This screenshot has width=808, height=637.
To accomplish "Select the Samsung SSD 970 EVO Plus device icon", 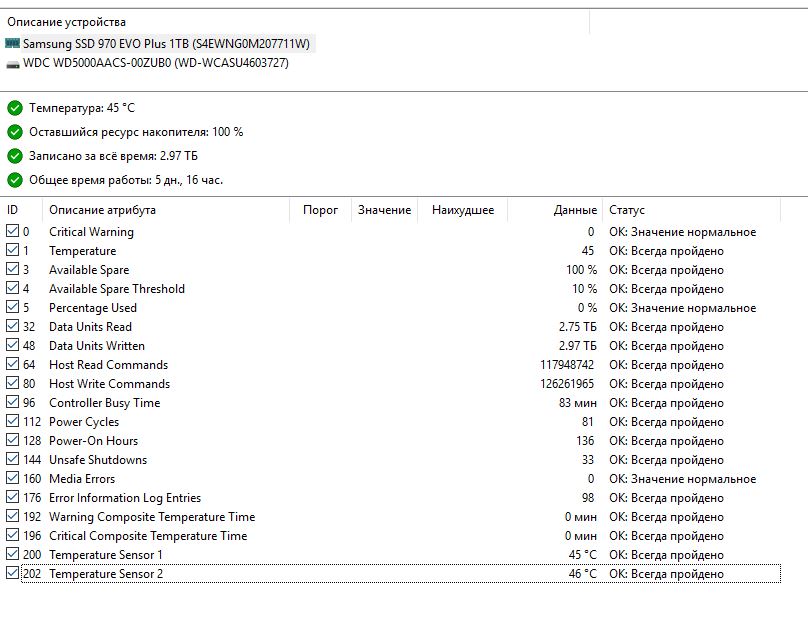I will coord(12,43).
